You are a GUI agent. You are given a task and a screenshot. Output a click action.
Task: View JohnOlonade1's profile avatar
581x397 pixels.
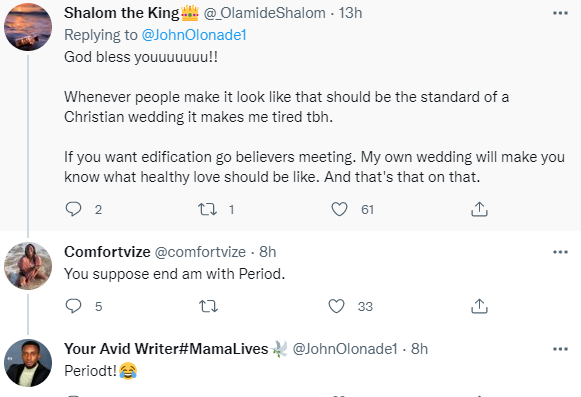tap(28, 363)
